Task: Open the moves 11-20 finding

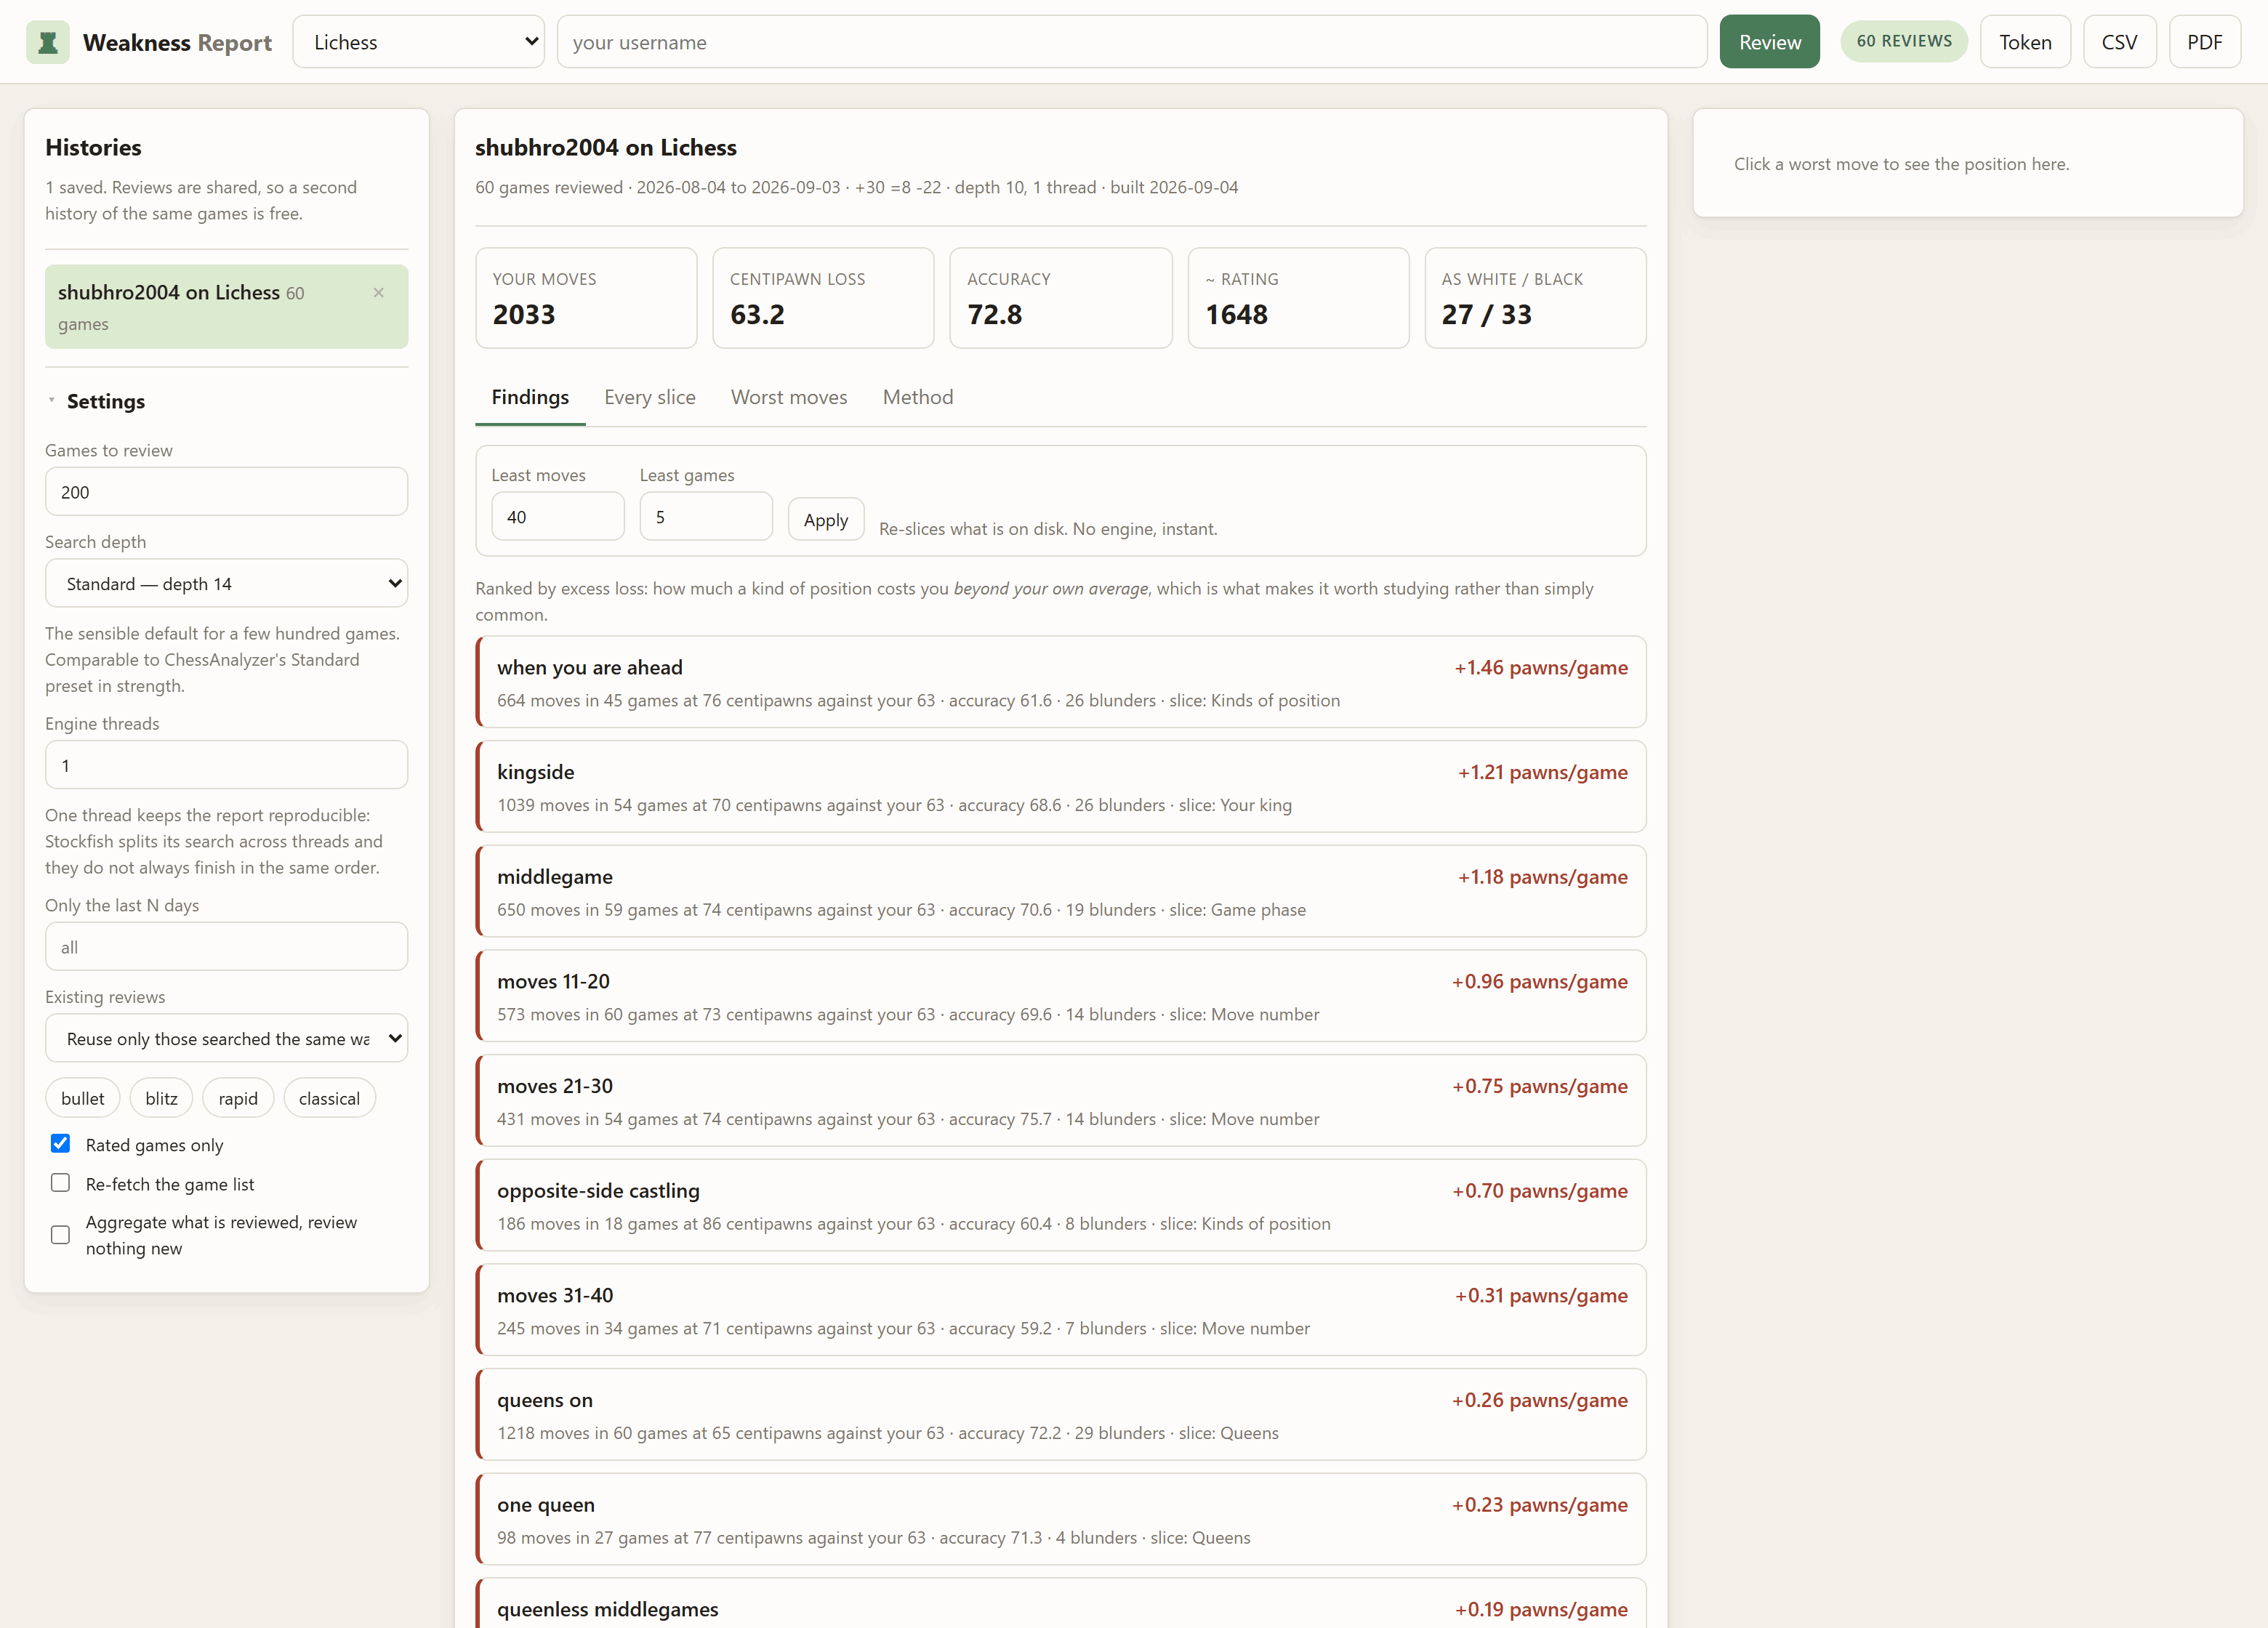Action: (1061, 996)
